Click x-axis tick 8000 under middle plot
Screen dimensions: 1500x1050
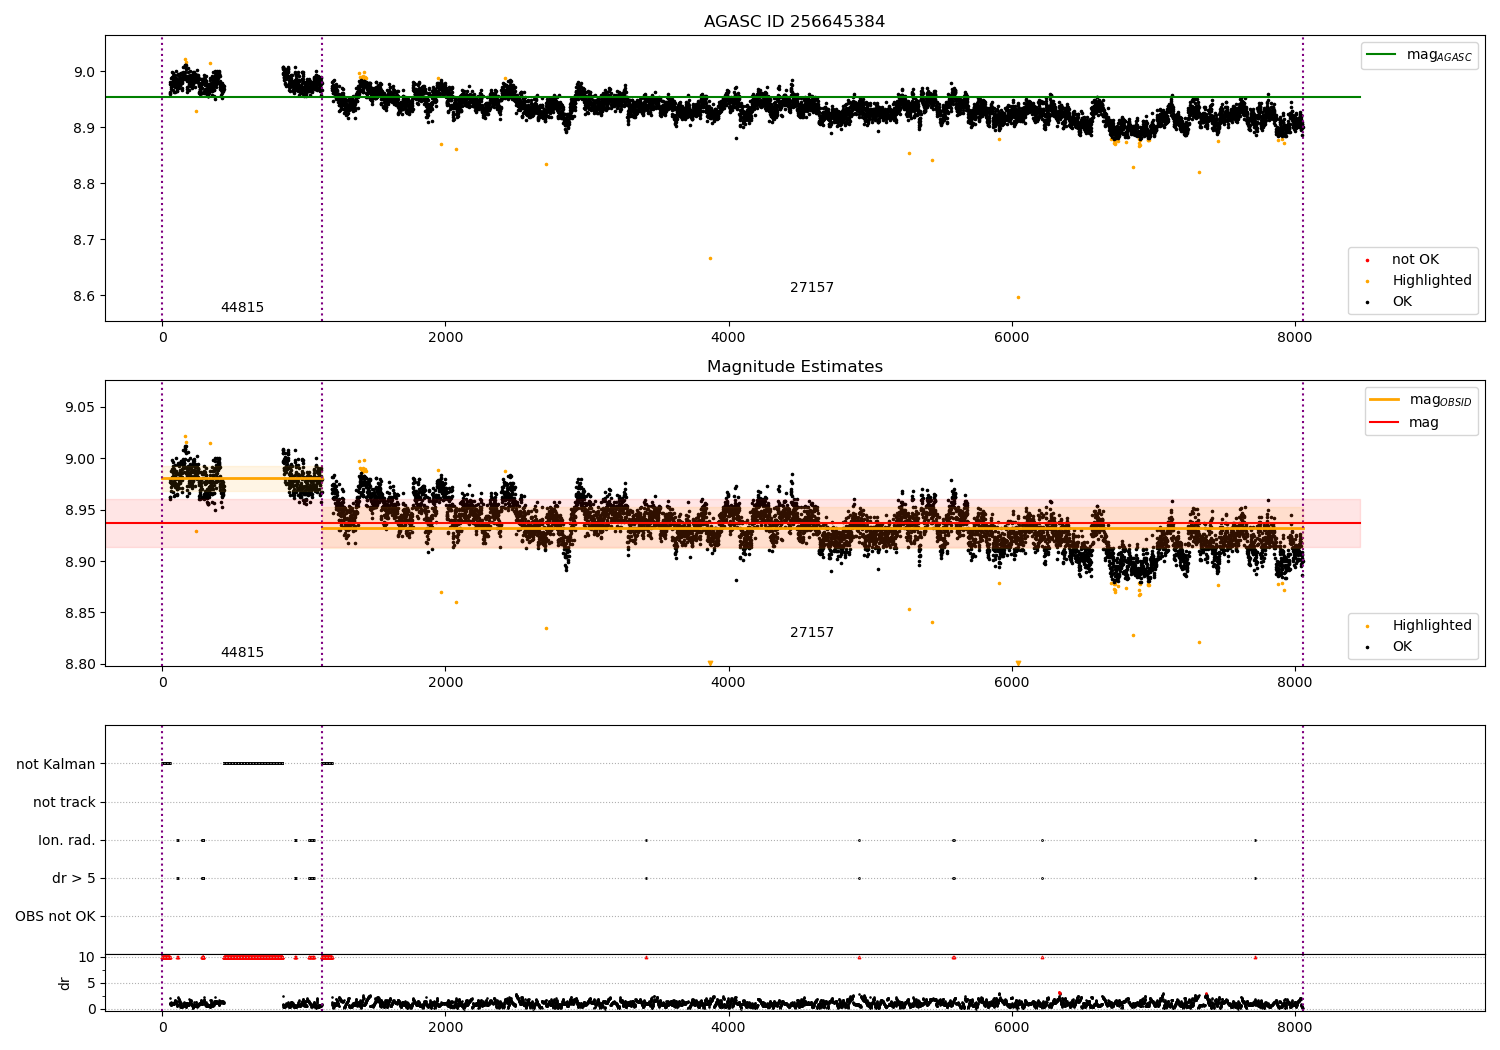point(1295,683)
